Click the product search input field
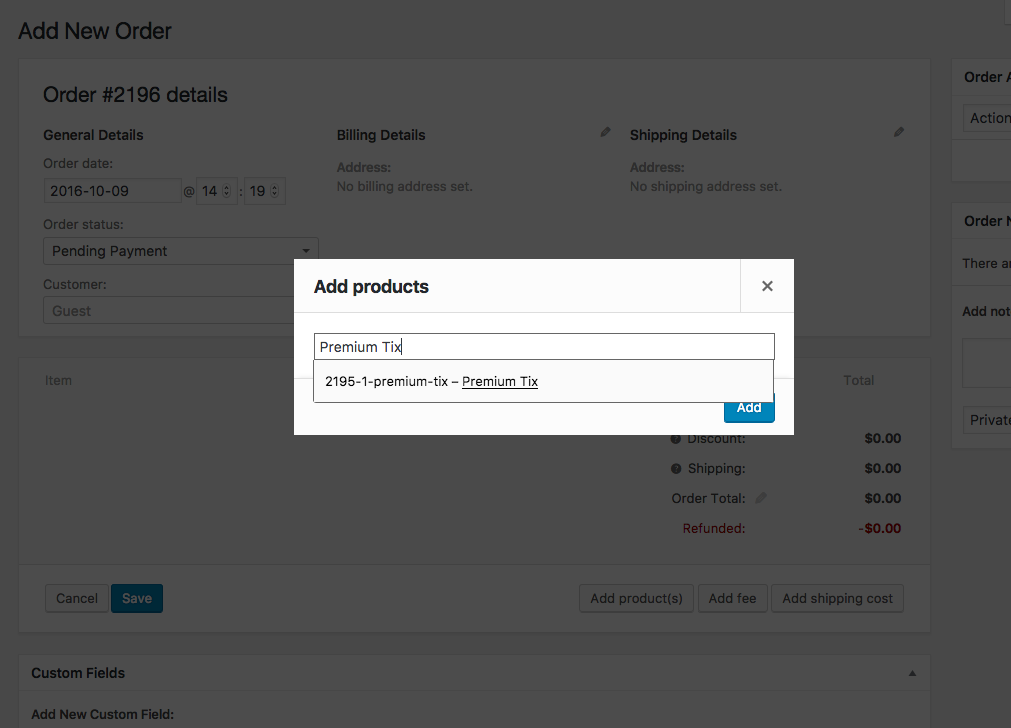Viewport: 1011px width, 728px height. pyautogui.click(x=544, y=347)
